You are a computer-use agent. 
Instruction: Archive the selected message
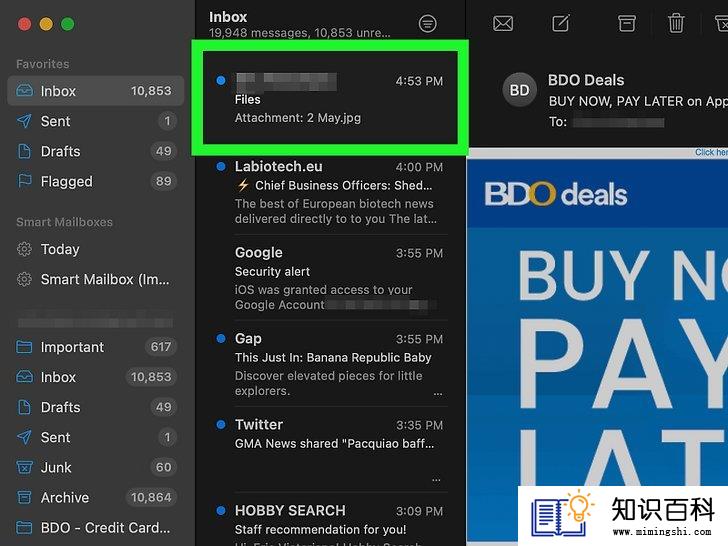(x=626, y=23)
